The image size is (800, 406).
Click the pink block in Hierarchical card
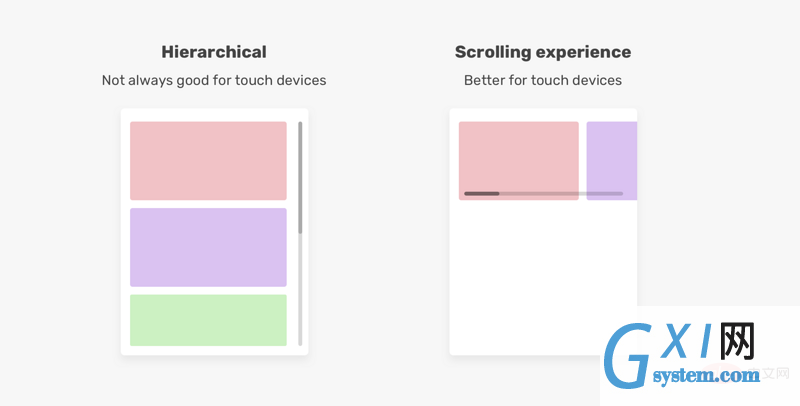pos(208,161)
